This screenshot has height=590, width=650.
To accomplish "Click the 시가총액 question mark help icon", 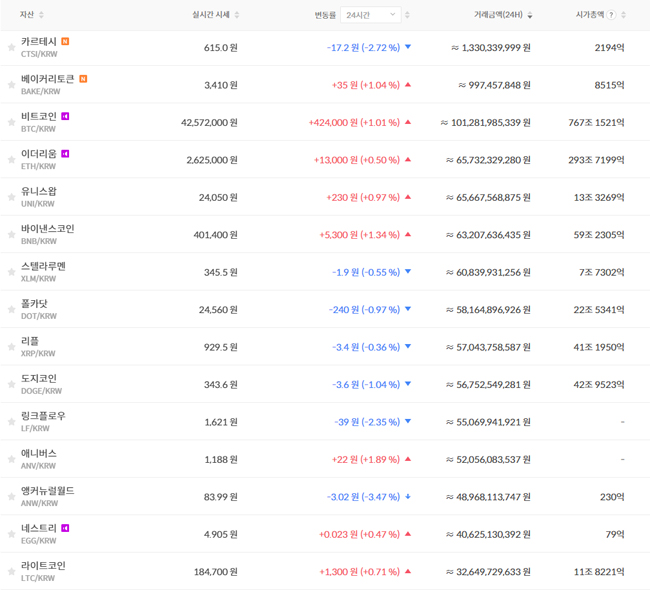I will click(611, 15).
